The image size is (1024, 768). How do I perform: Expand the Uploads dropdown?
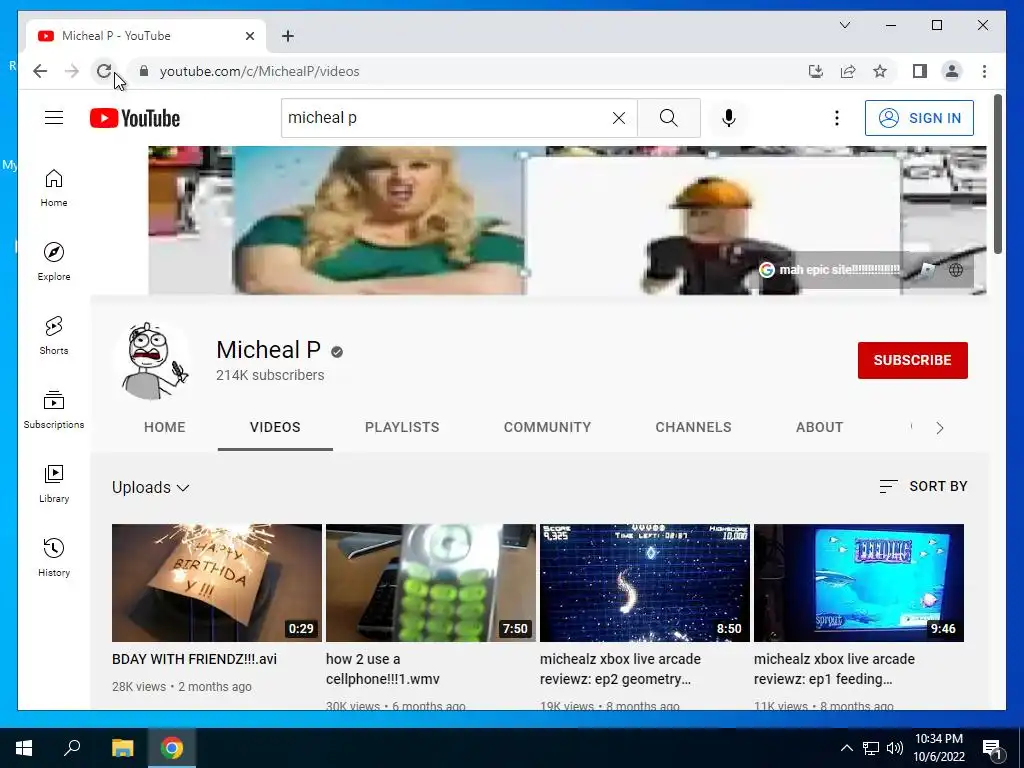click(150, 488)
